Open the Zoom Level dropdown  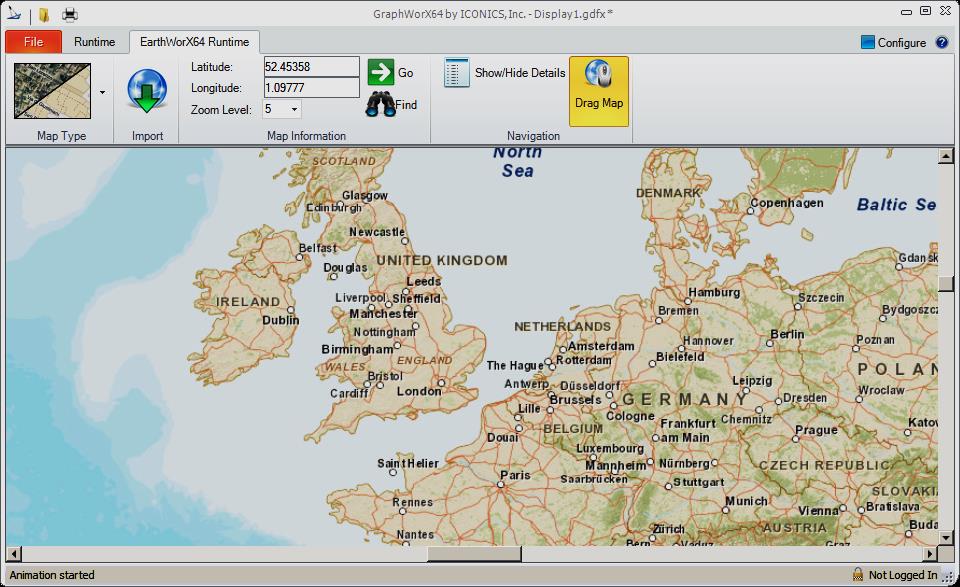coord(294,110)
